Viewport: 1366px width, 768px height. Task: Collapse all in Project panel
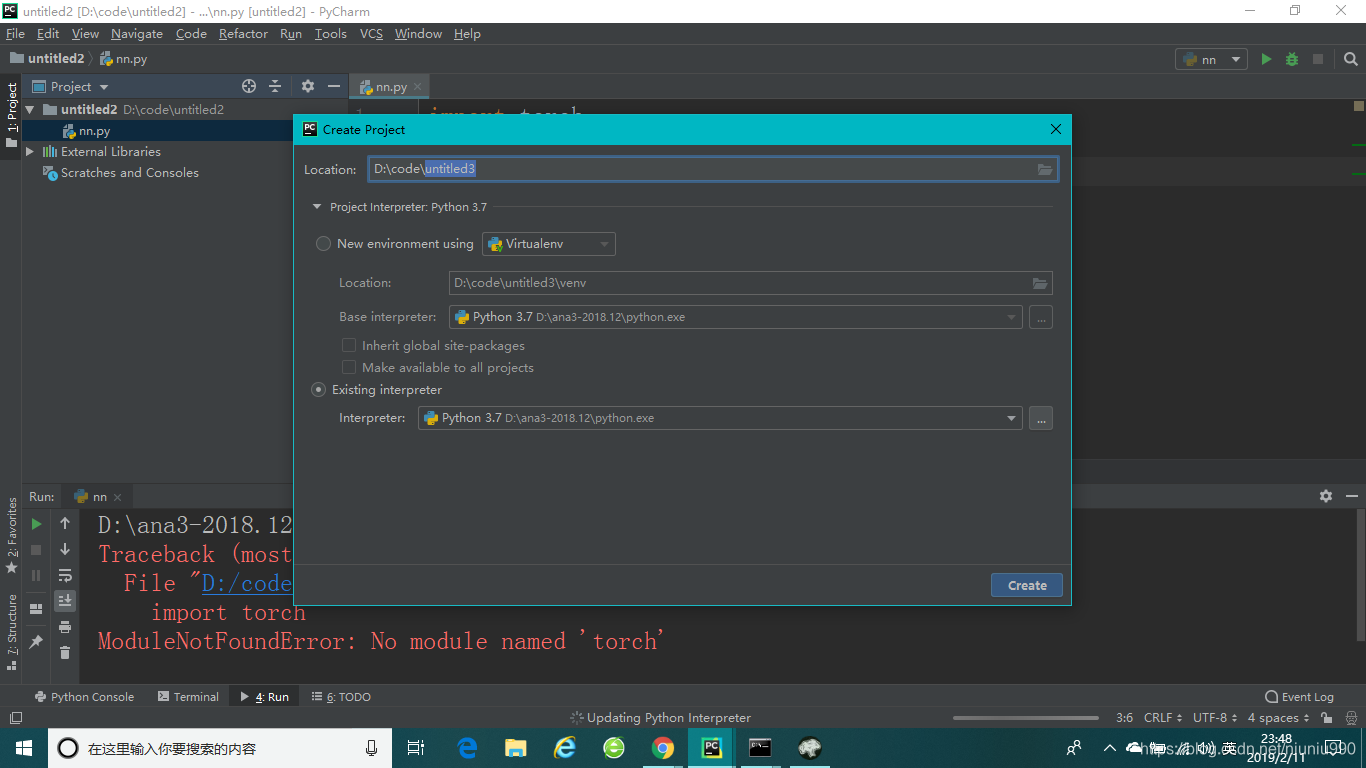click(x=275, y=86)
